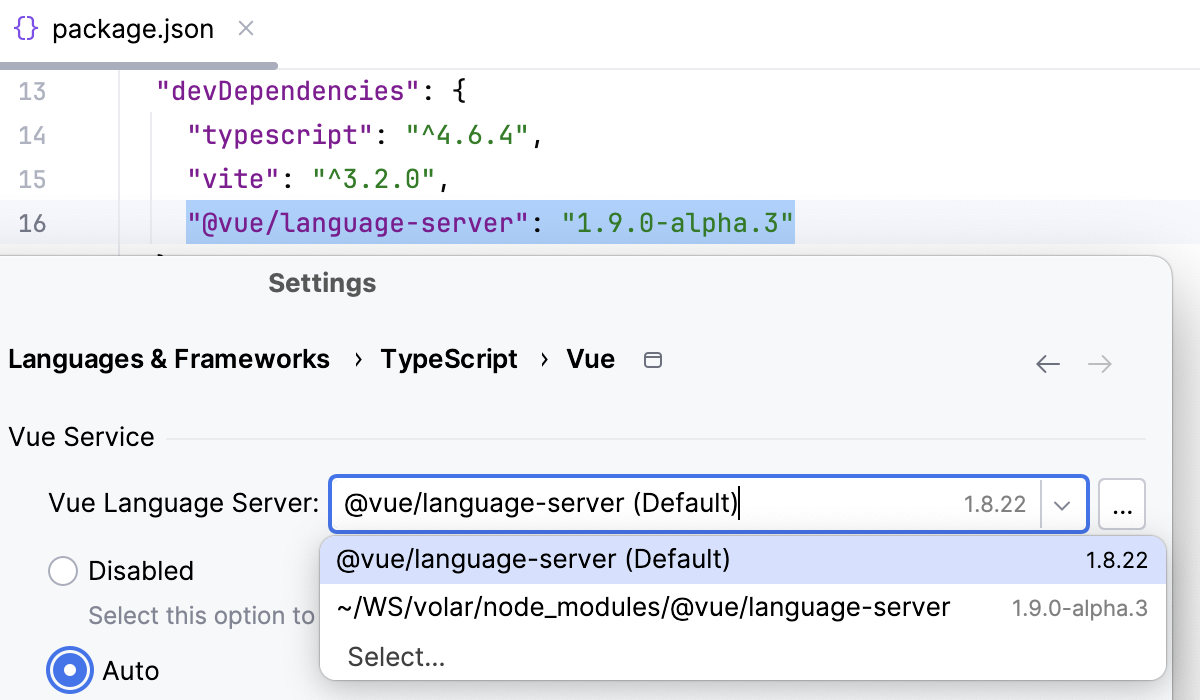This screenshot has width=1200, height=700.
Task: Select the Disabled radio button
Action: tap(63, 570)
